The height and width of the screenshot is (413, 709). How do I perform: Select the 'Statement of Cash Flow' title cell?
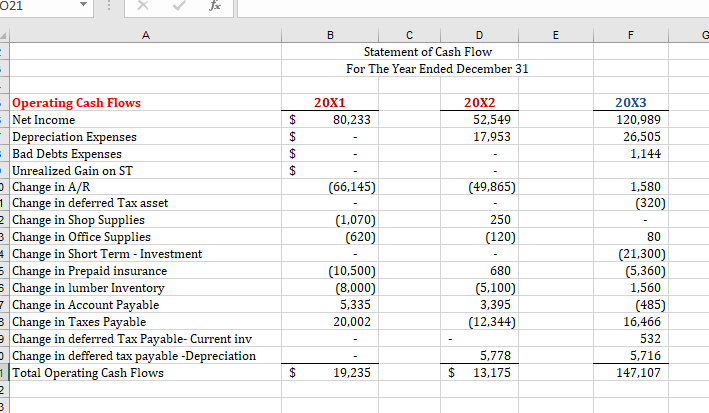(428, 52)
